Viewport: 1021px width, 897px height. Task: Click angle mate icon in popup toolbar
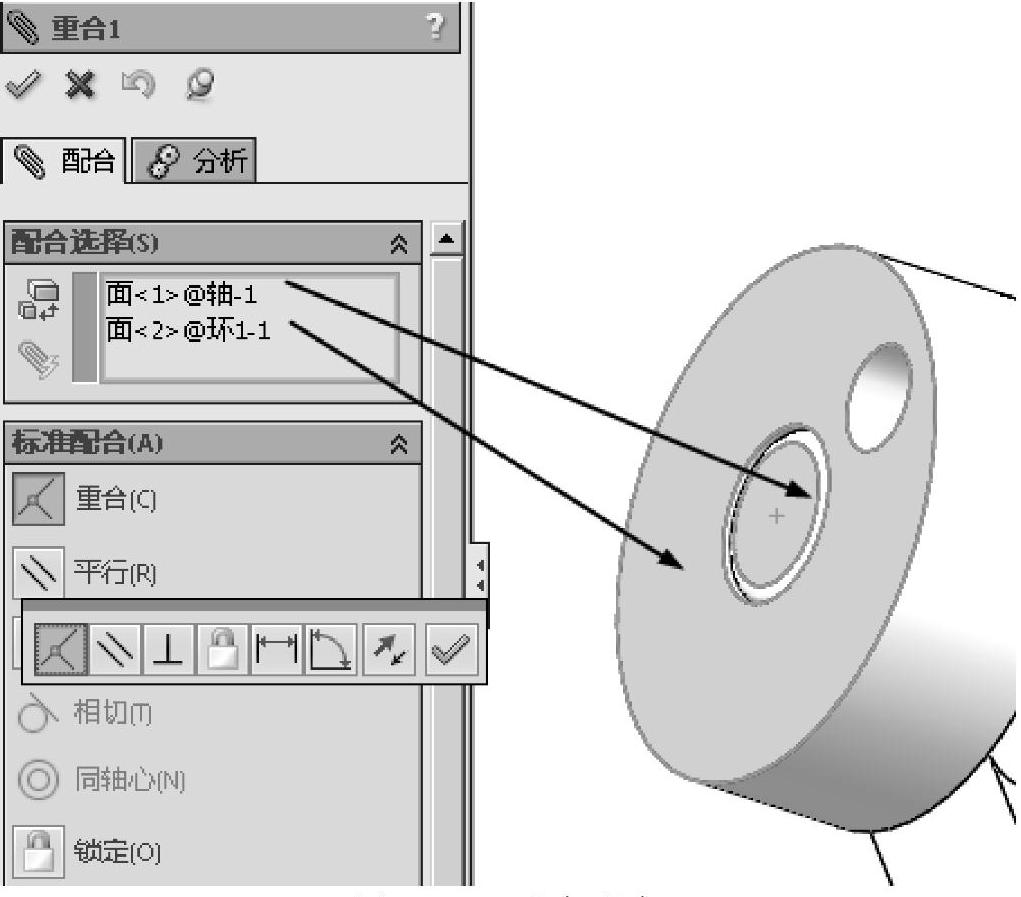331,649
